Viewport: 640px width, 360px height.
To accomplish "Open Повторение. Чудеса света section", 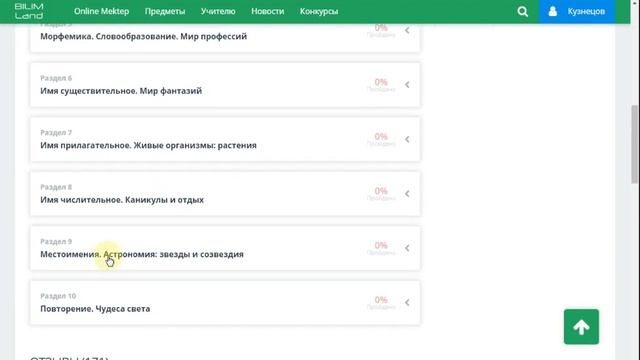I will pyautogui.click(x=95, y=309).
